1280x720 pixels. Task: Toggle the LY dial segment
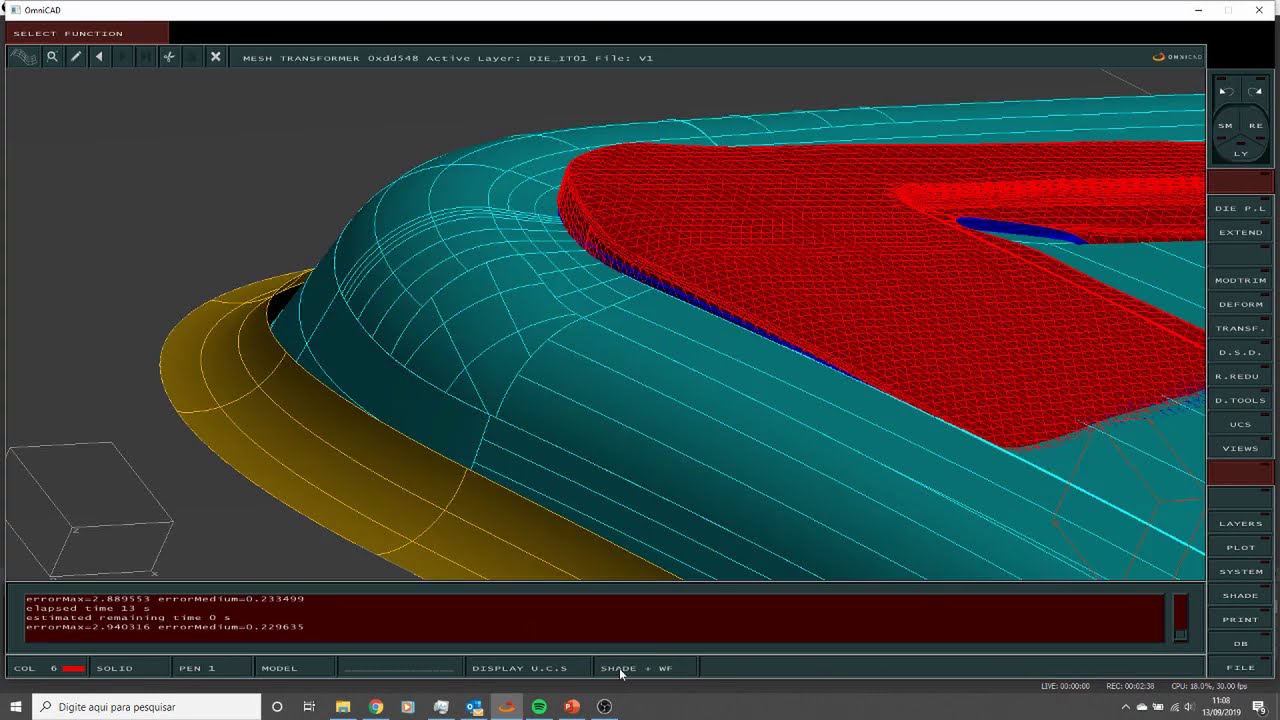click(1241, 153)
